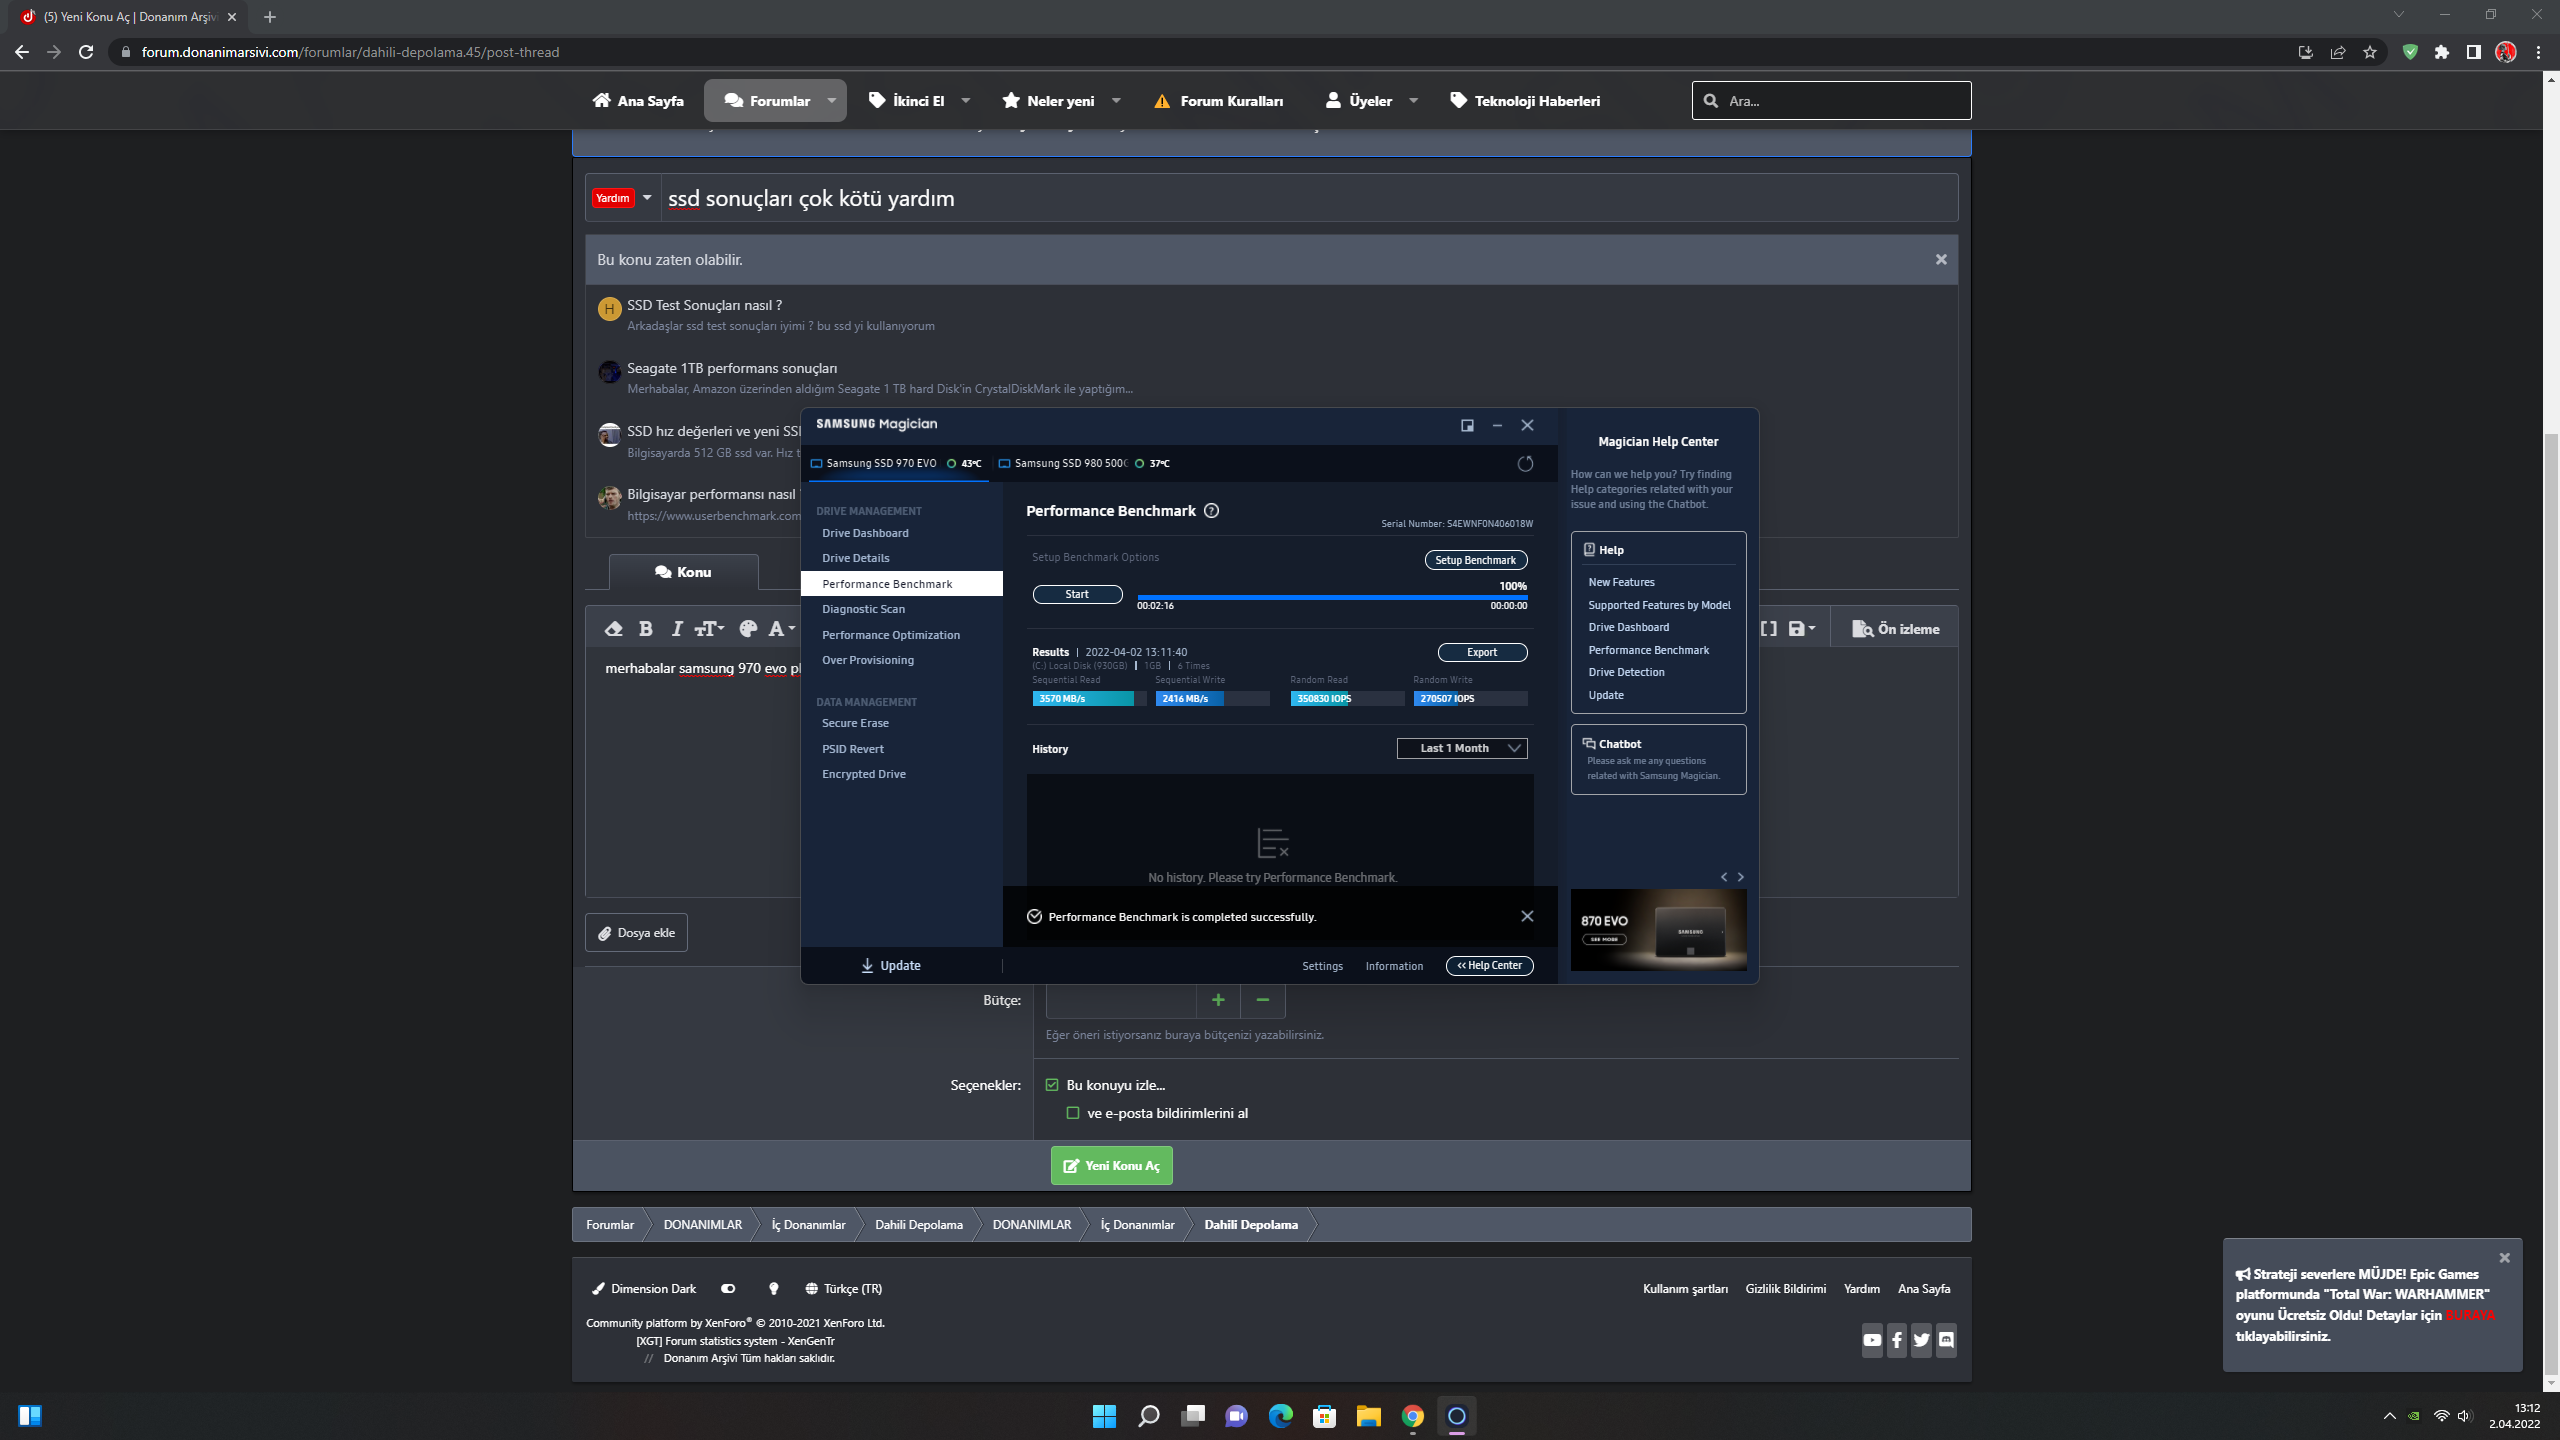Click the Dosya ekle attach button
The width and height of the screenshot is (2560, 1440).
point(636,933)
